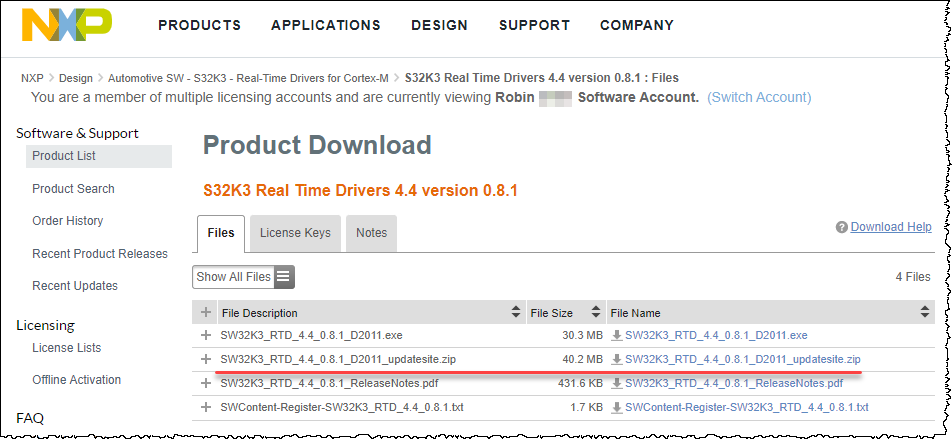Click the 4 Files count text
952x440 pixels.
[x=913, y=277]
